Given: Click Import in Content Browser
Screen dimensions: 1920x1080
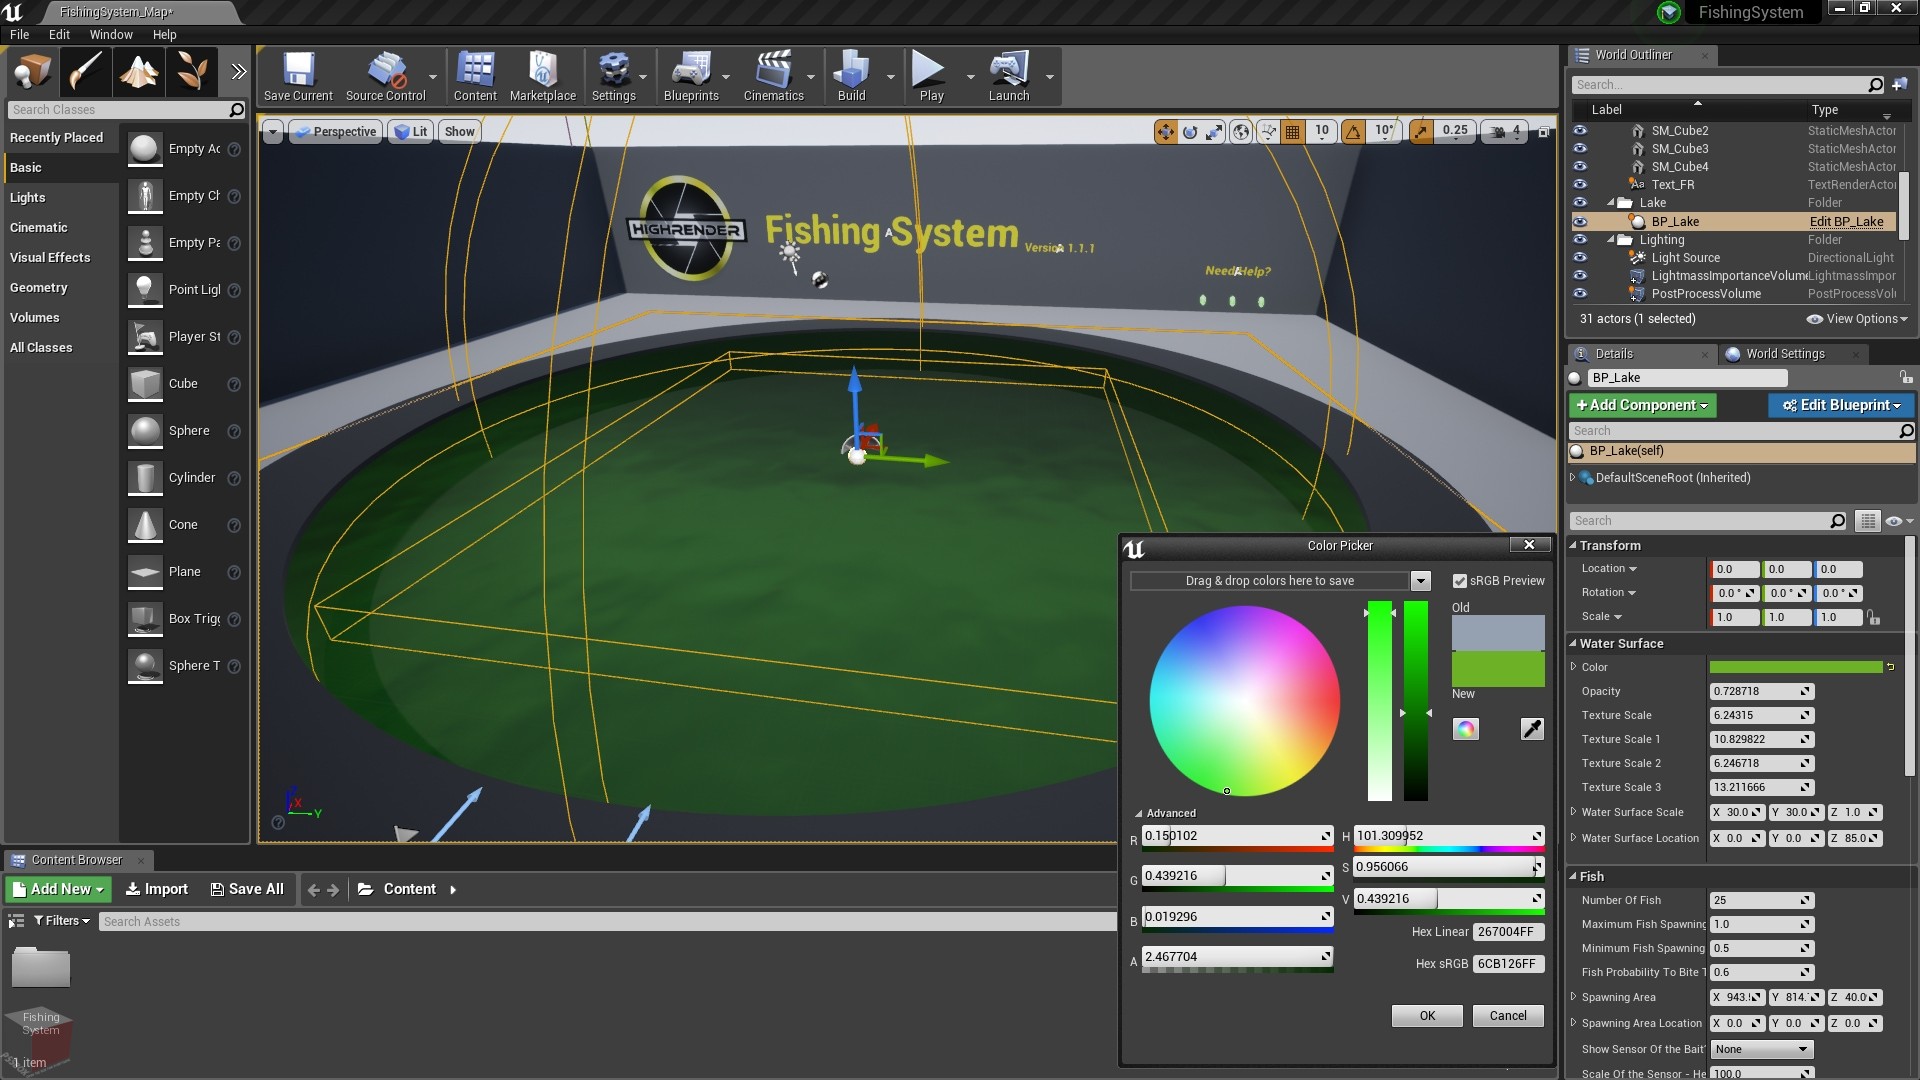Looking at the screenshot, I should click(157, 889).
